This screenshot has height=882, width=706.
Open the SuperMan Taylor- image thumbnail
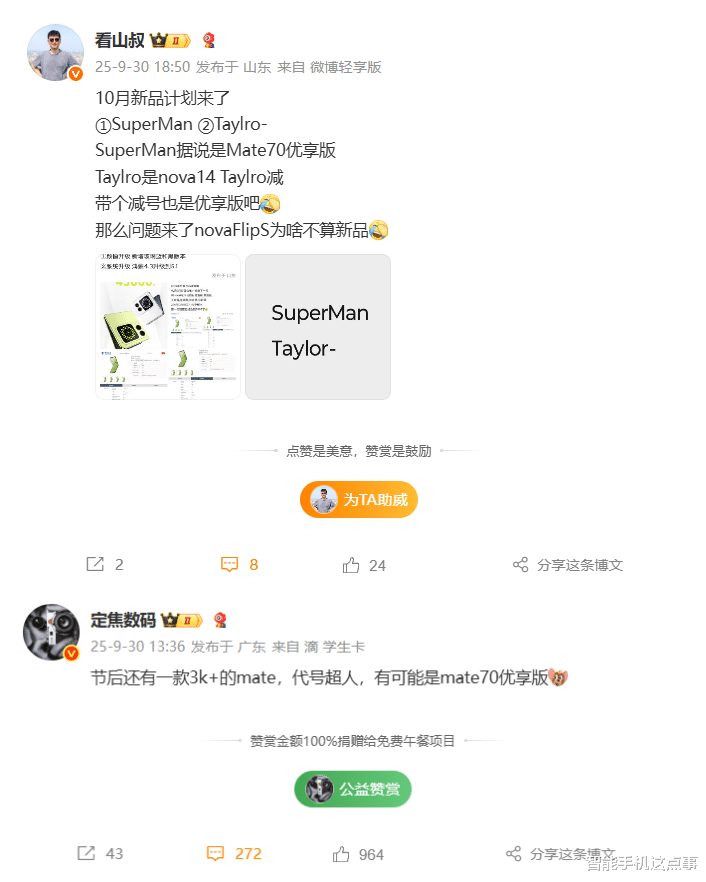click(x=318, y=327)
